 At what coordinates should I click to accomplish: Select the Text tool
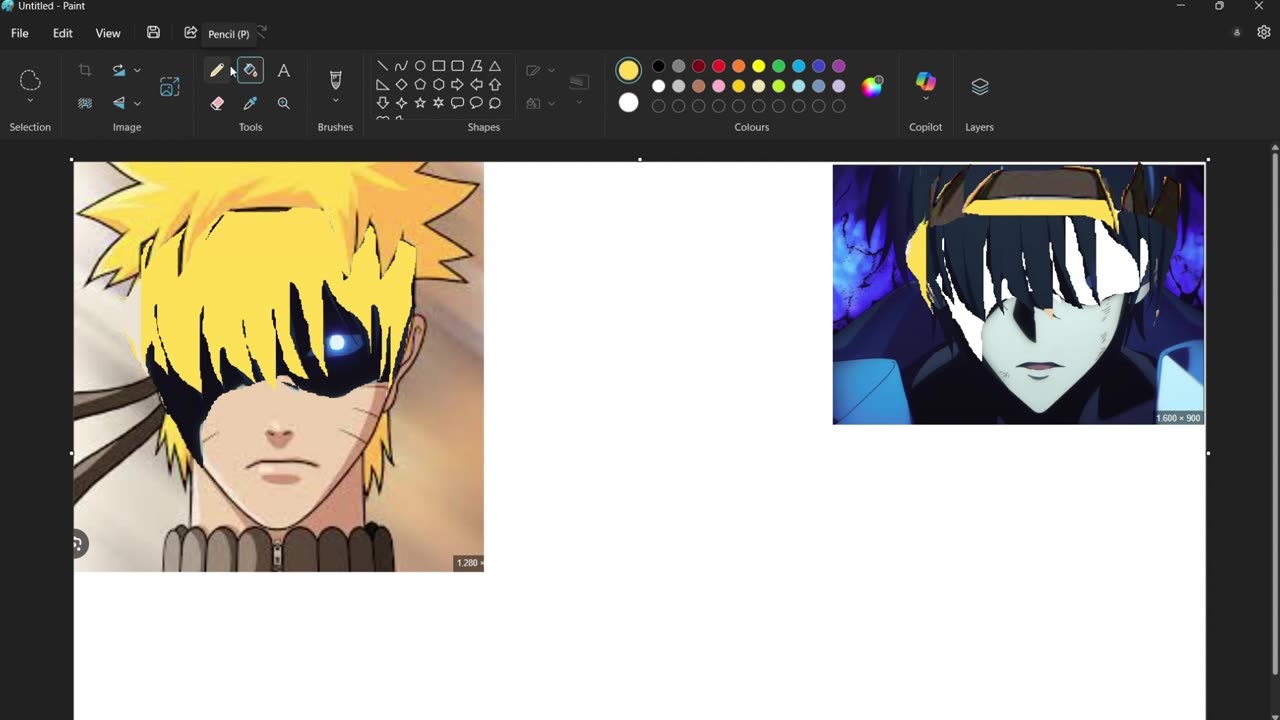pyautogui.click(x=284, y=70)
